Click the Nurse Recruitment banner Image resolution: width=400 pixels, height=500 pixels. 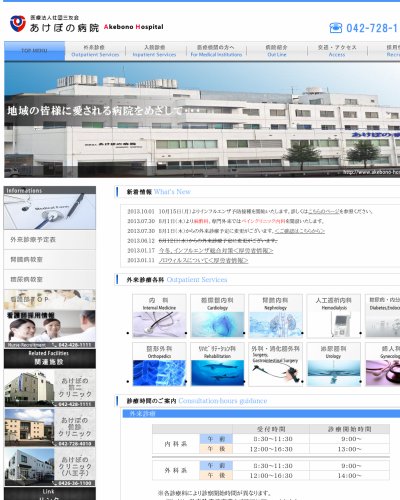coord(50,329)
